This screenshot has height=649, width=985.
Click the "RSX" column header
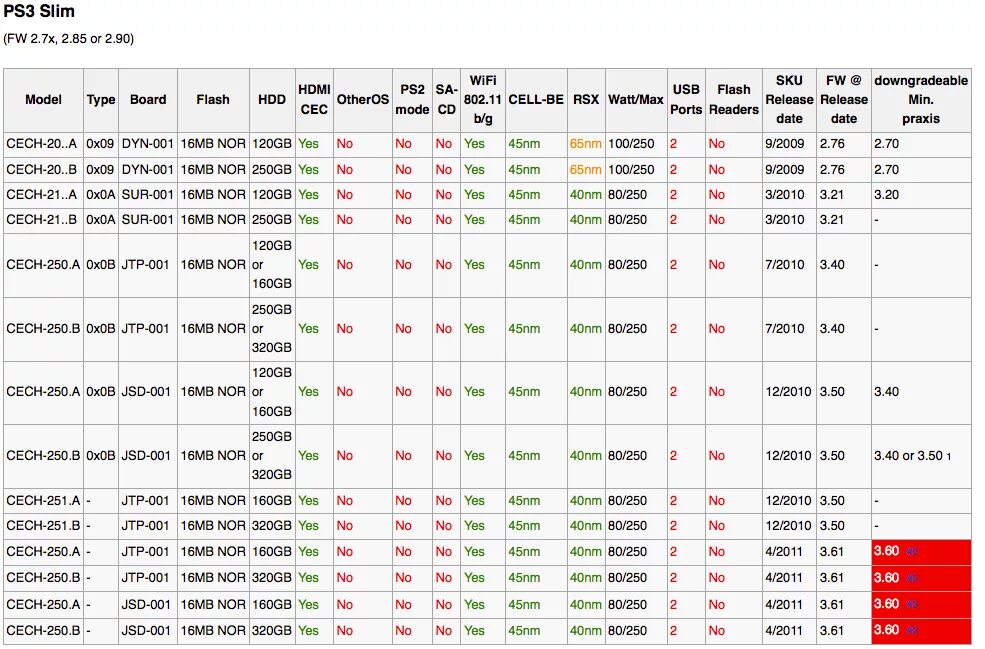pos(586,99)
